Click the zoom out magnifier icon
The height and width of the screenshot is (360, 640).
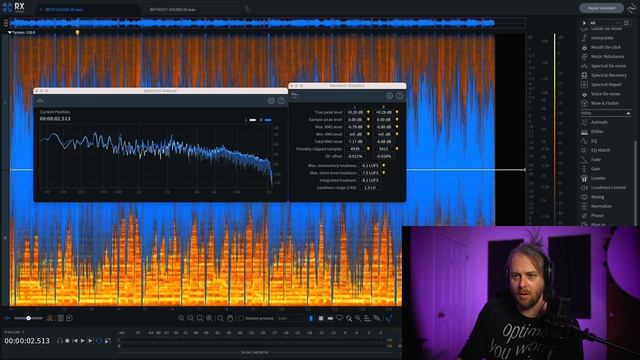[191, 318]
